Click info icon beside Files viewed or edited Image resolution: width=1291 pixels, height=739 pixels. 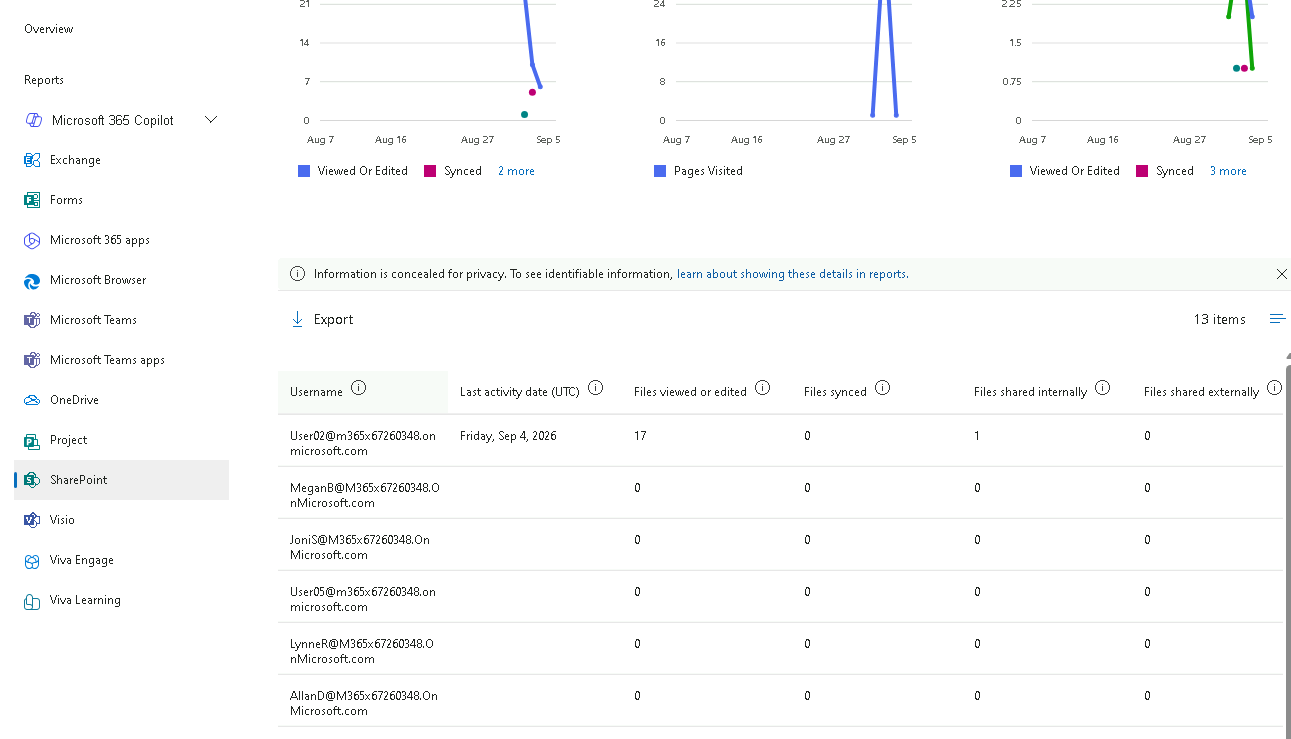(x=762, y=388)
